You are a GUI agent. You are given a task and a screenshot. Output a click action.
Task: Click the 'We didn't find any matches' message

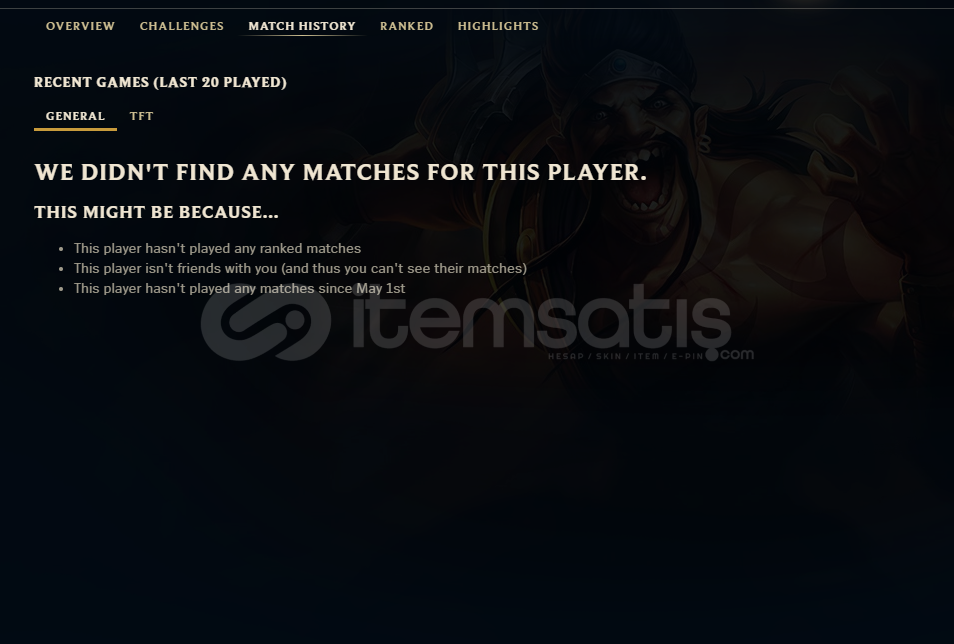[x=340, y=172]
